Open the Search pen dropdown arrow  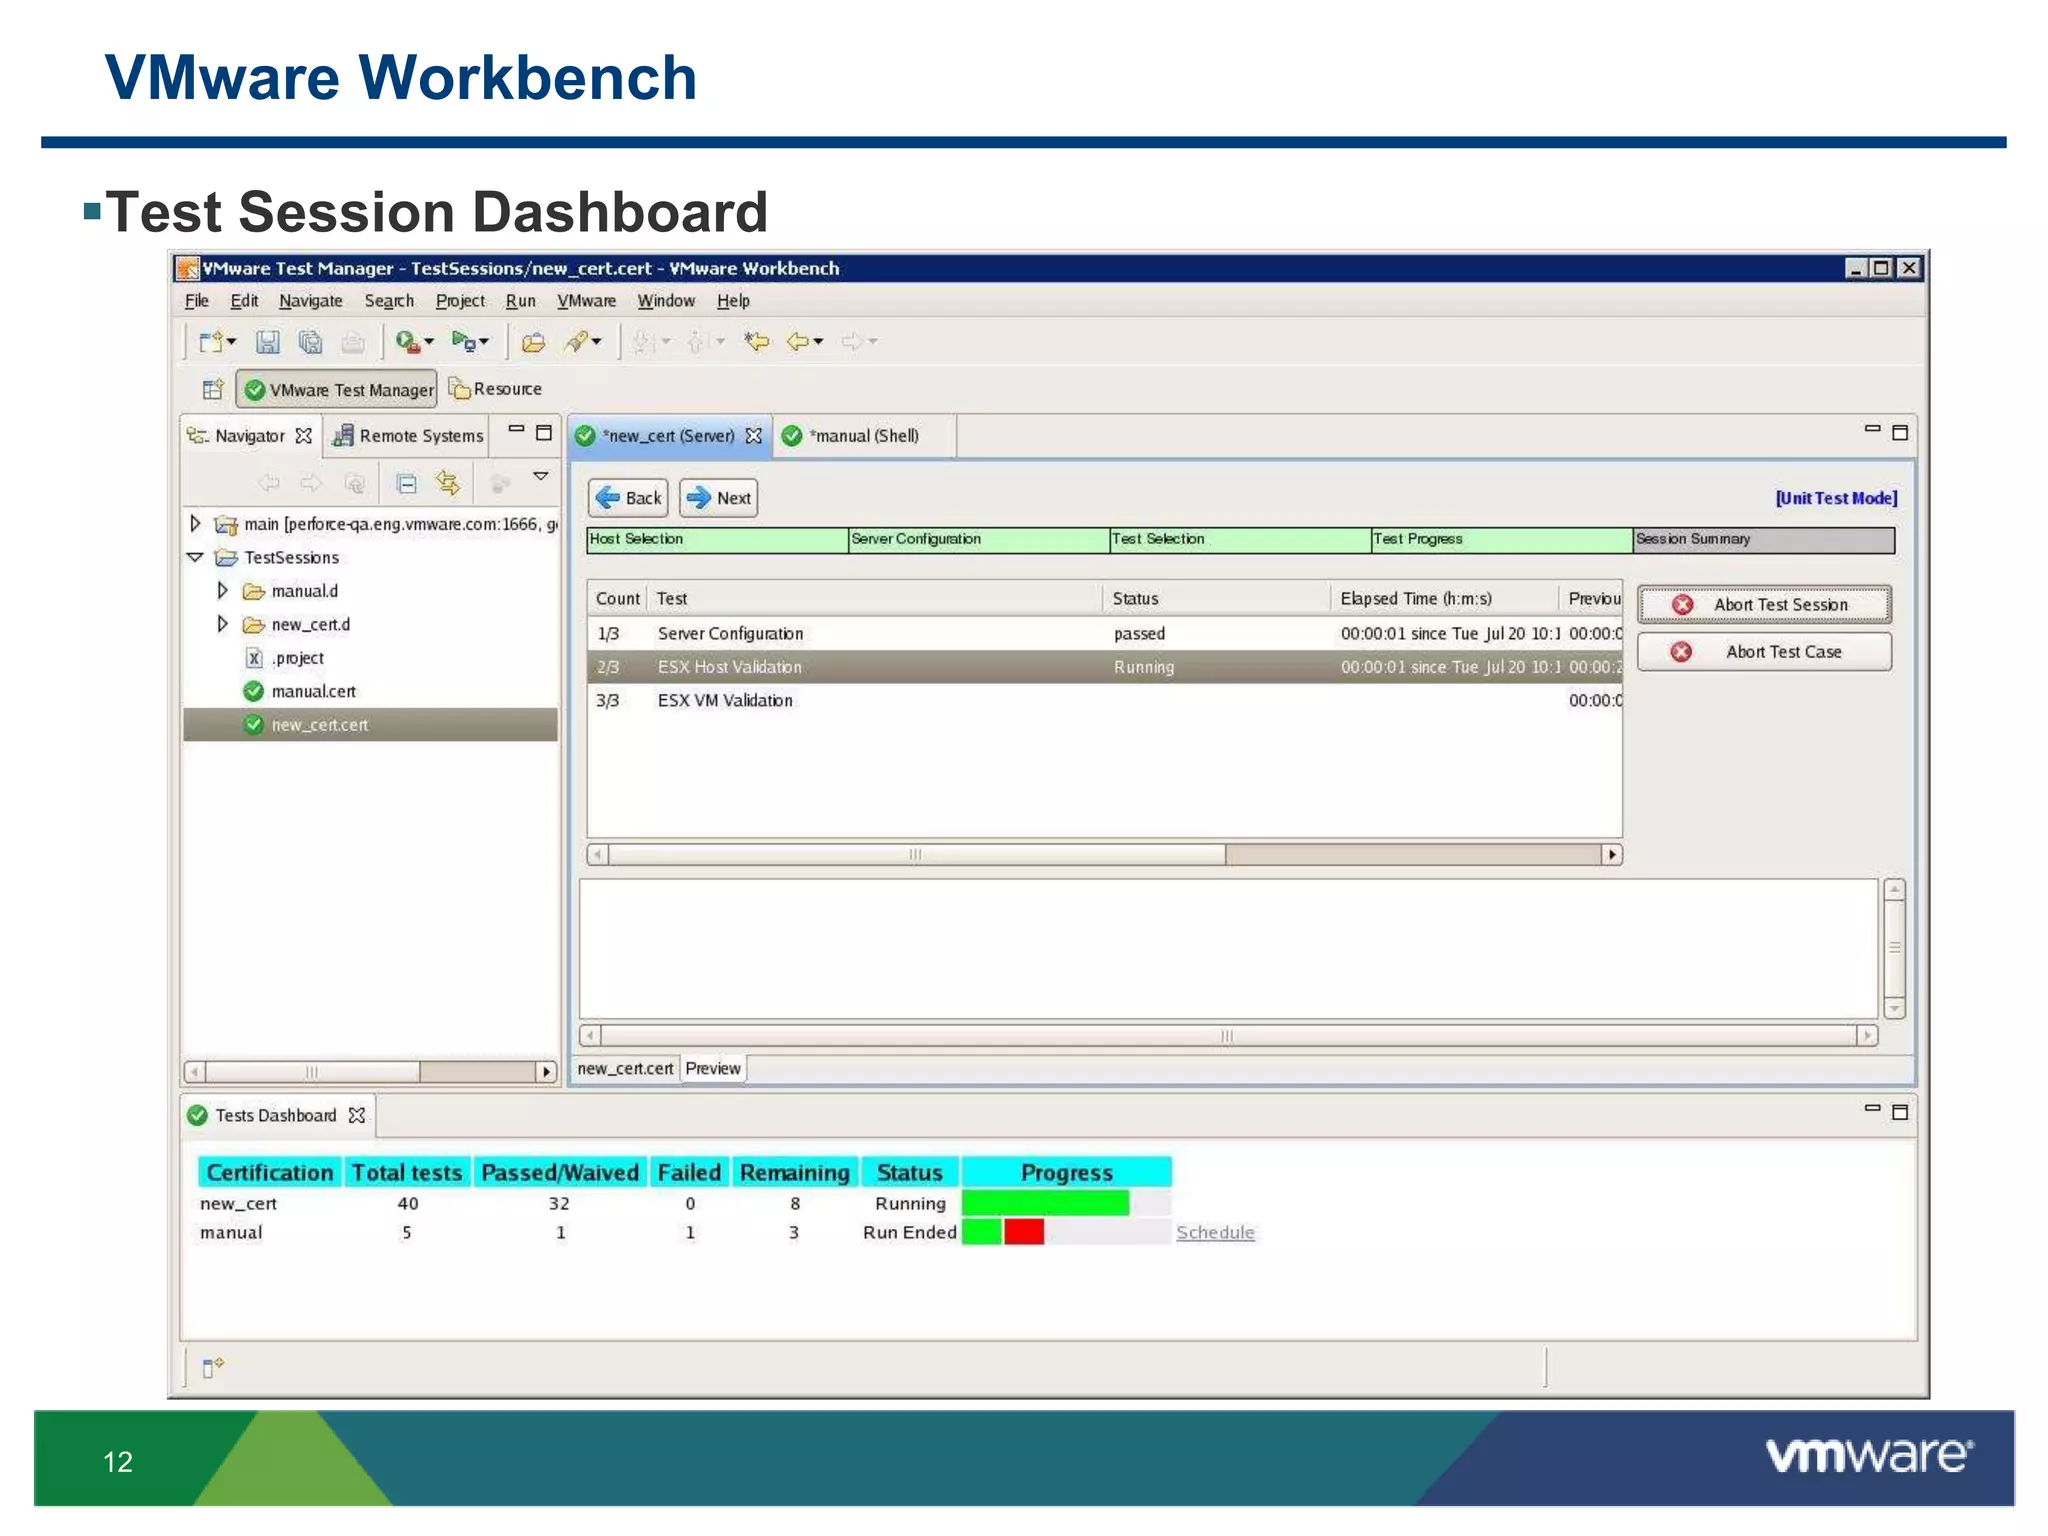point(597,342)
